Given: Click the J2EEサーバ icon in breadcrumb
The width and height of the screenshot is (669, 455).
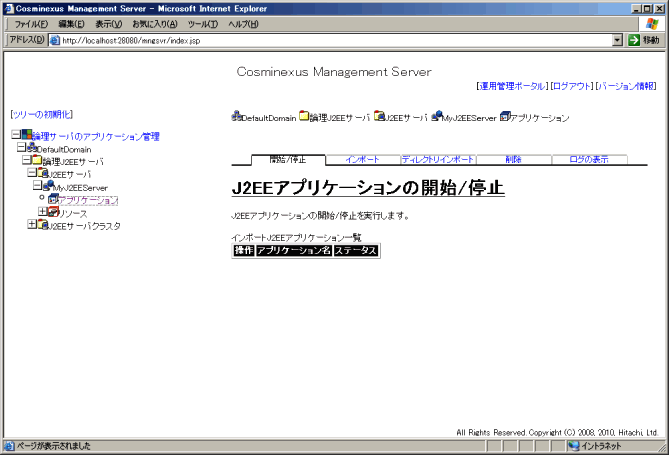Looking at the screenshot, I should 379,116.
